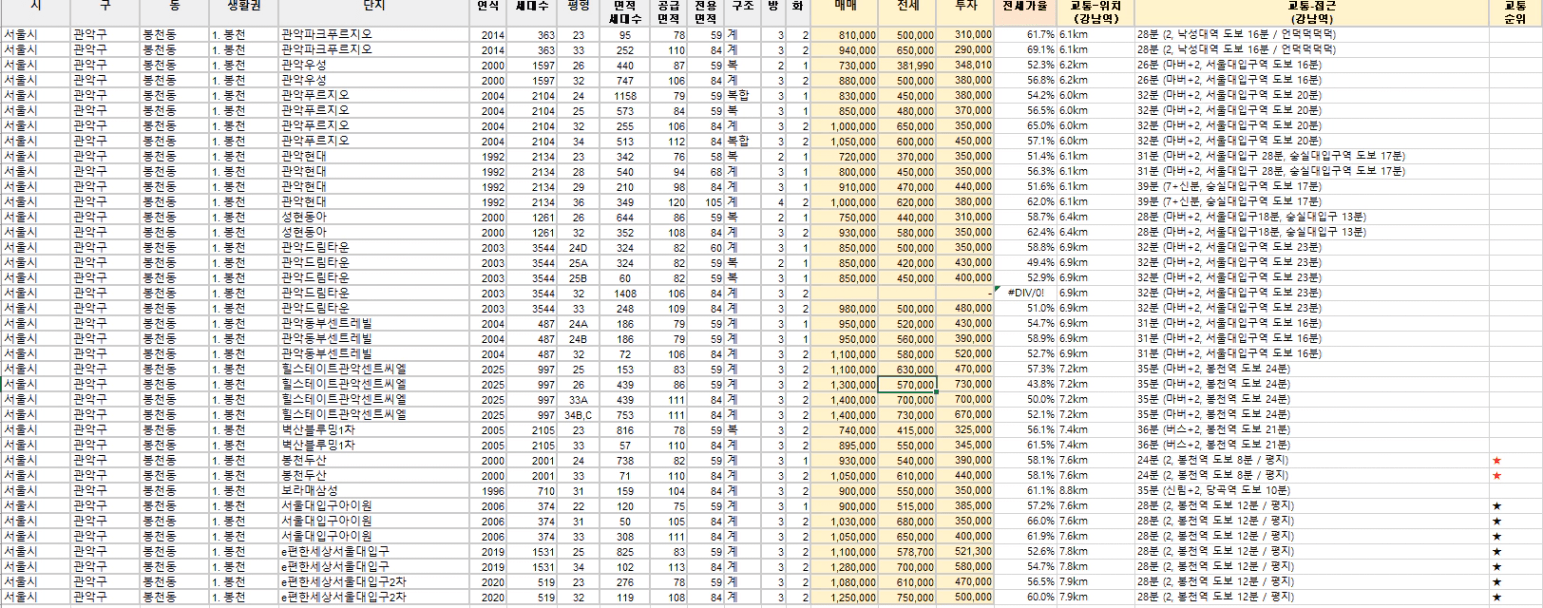Select the 1,250,000 매매 price cell
The image size is (1543, 608).
[845, 597]
